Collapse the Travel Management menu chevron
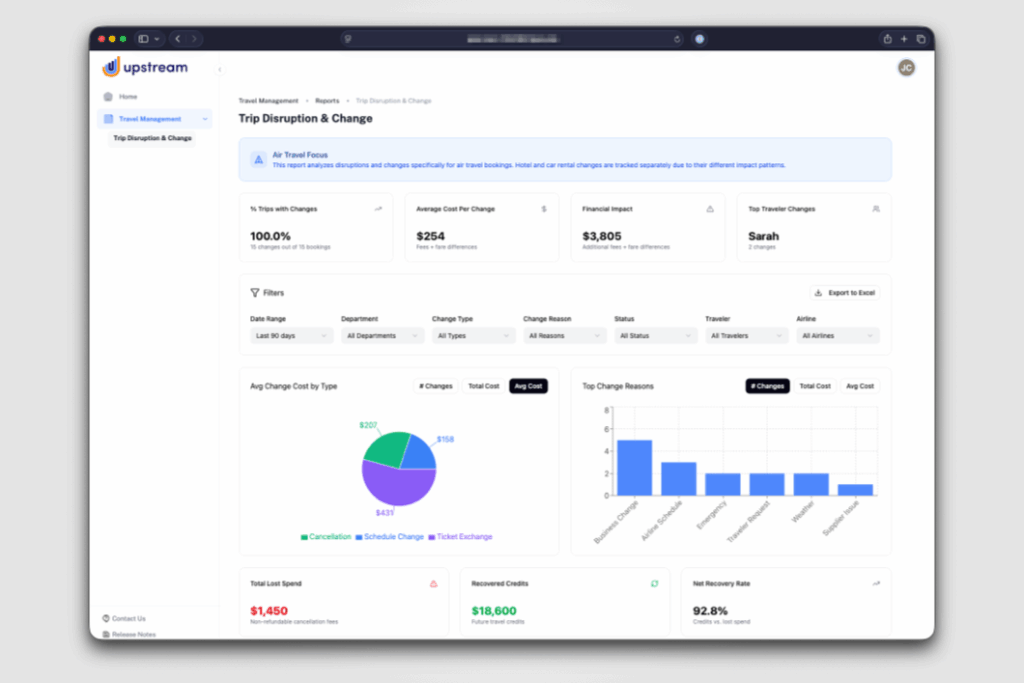 pos(205,119)
